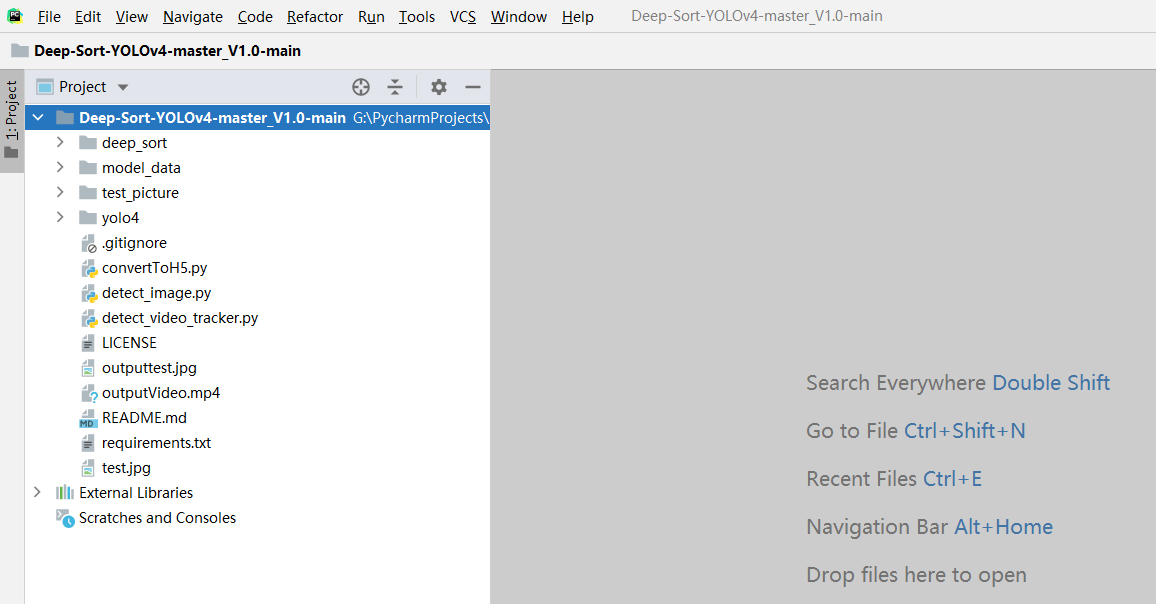Open the View menu
The image size is (1156, 604).
pos(132,16)
